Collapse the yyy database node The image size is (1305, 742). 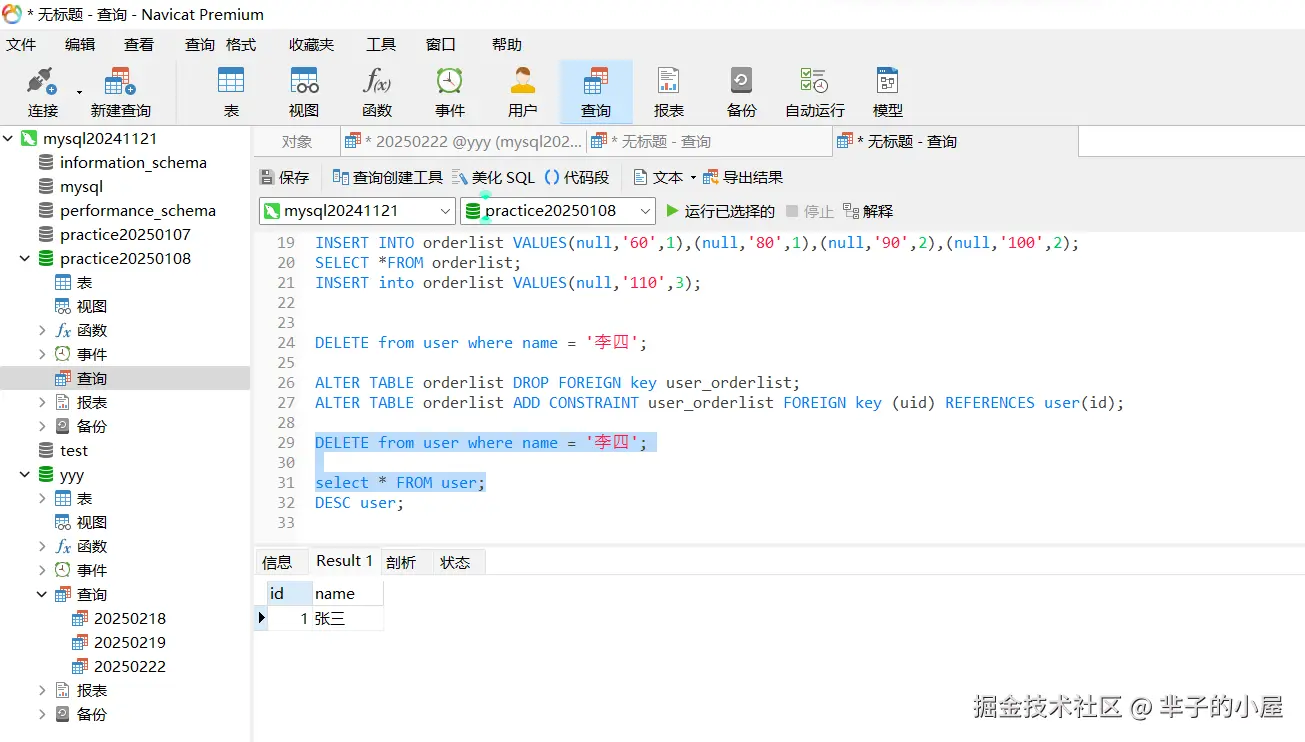pos(25,475)
